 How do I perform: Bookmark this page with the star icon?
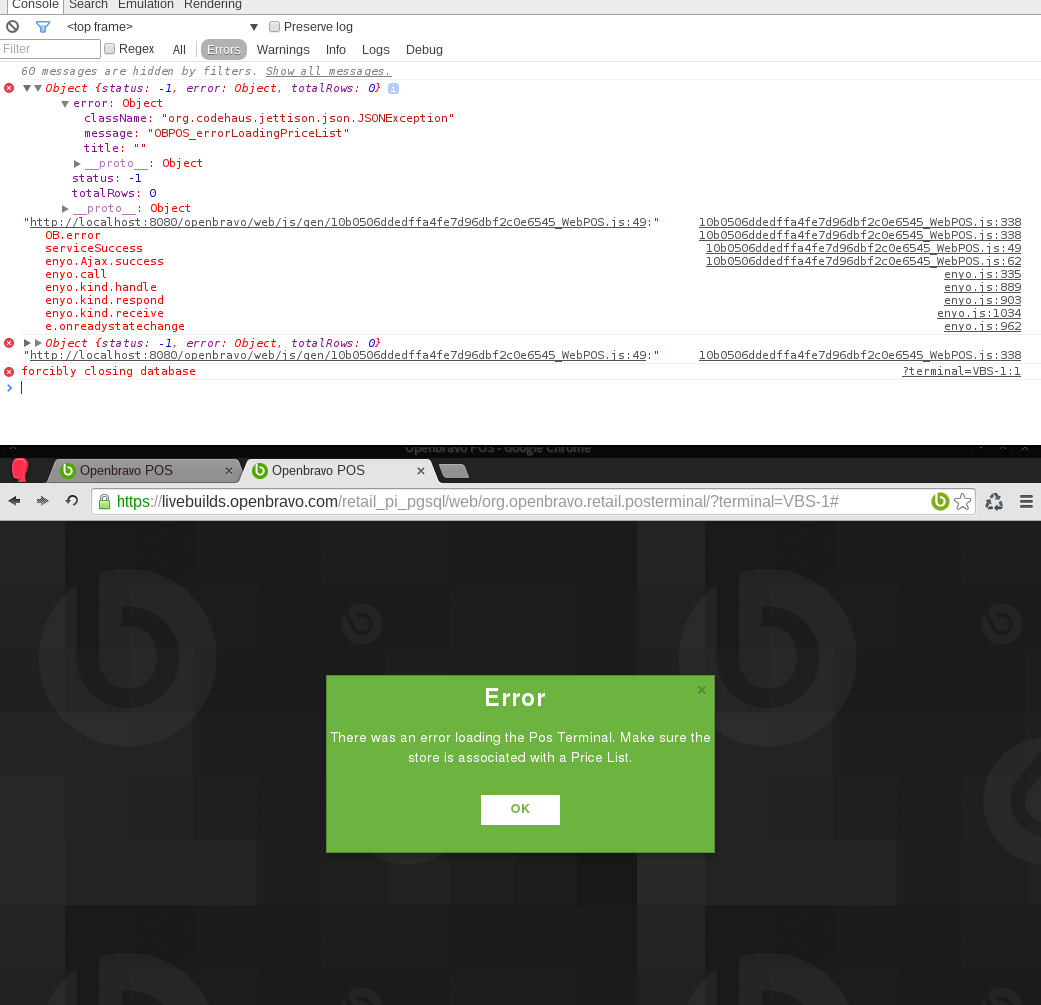click(963, 502)
